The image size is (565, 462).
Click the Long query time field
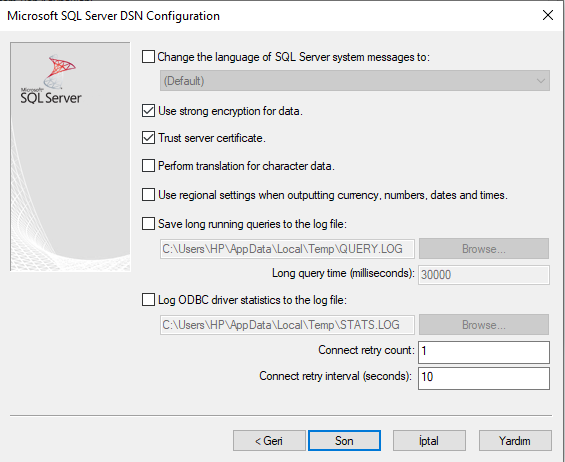(x=484, y=275)
